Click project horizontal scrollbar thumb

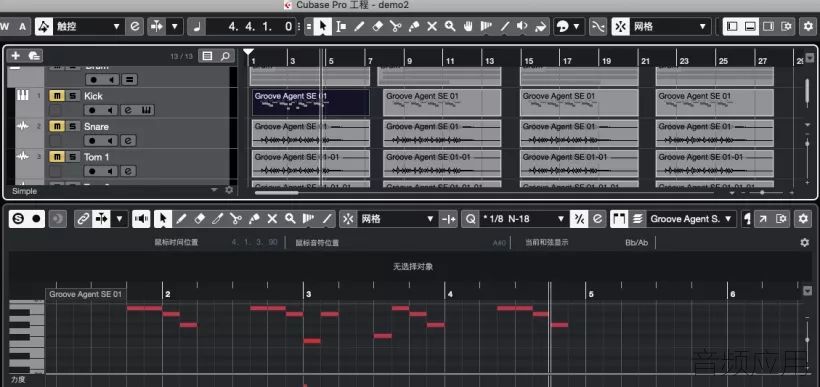pyautogui.click(x=276, y=192)
